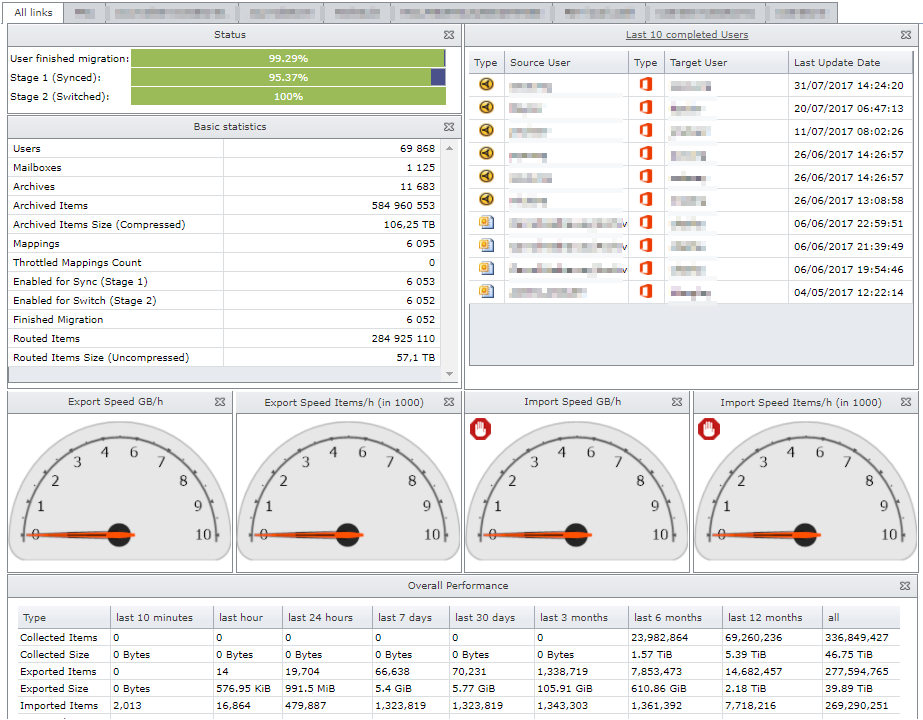This screenshot has height=720, width=923.
Task: Collapse the Export Speed GB/h panel with its header icon
Action: [x=220, y=402]
